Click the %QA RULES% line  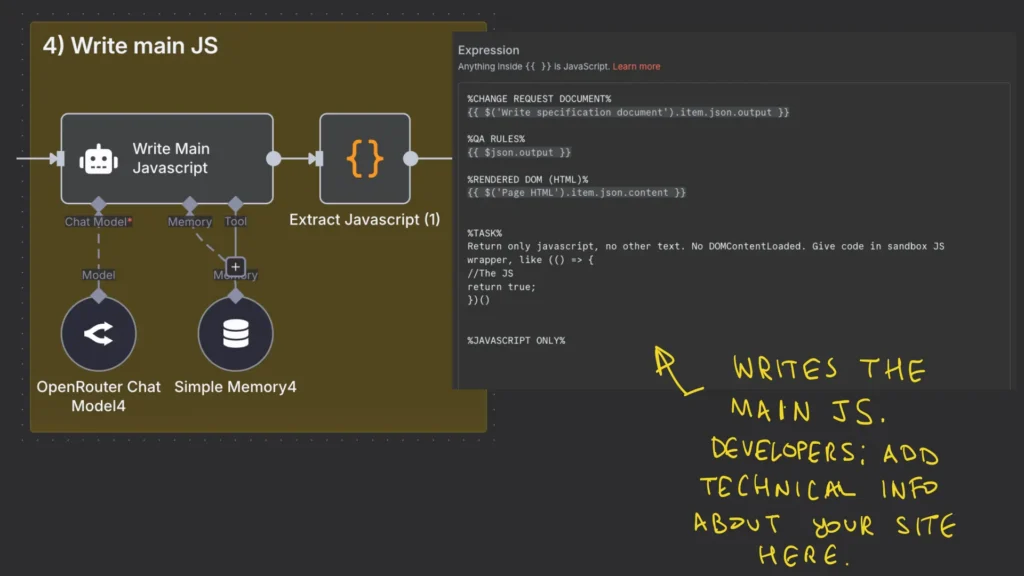click(496, 139)
